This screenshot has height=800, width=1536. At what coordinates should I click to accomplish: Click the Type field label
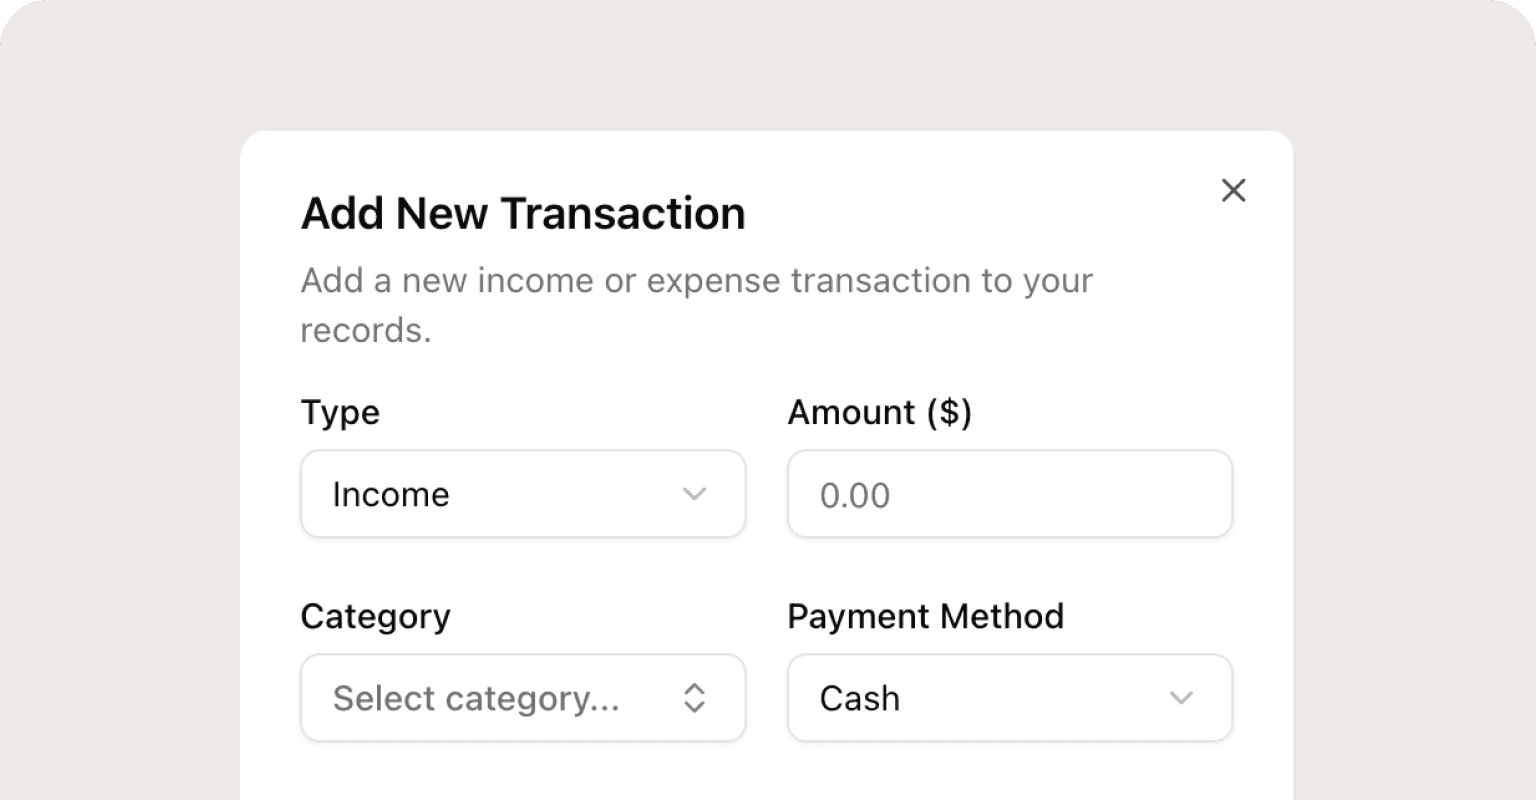point(340,412)
